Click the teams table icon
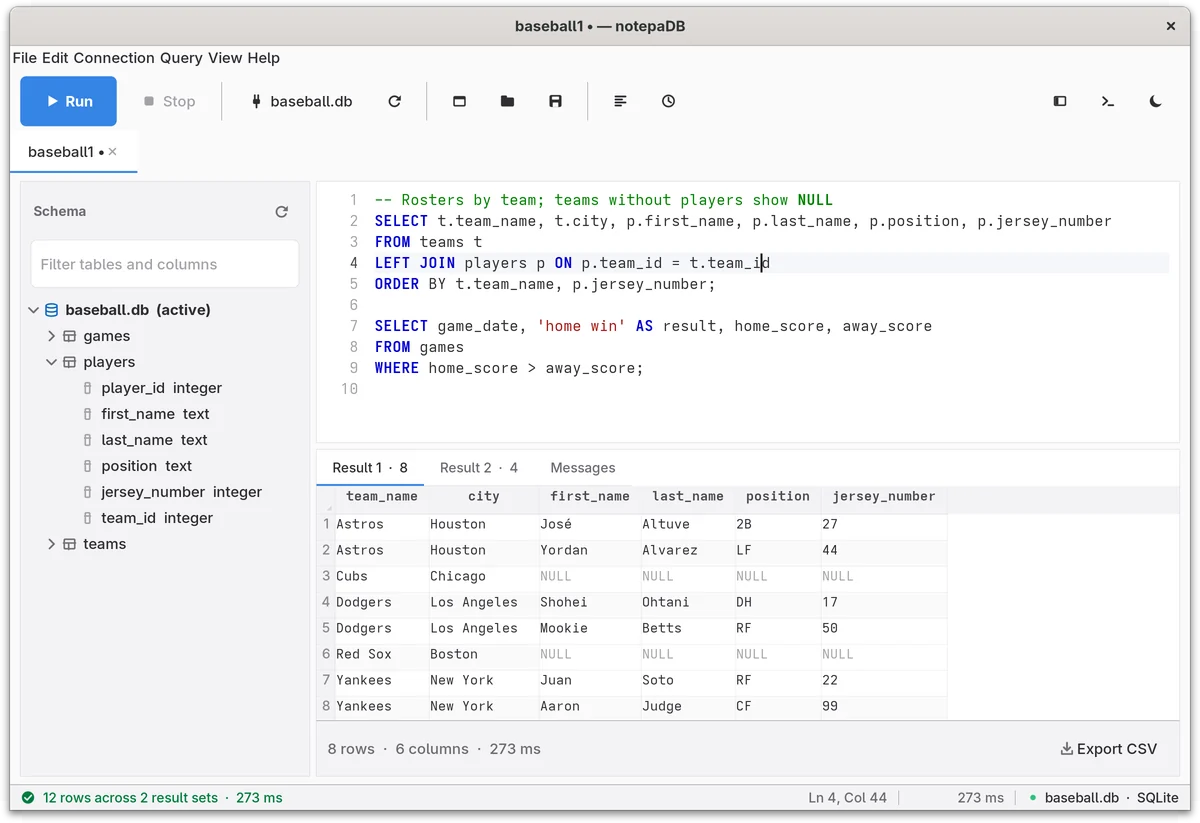The image size is (1200, 823). tap(70, 544)
